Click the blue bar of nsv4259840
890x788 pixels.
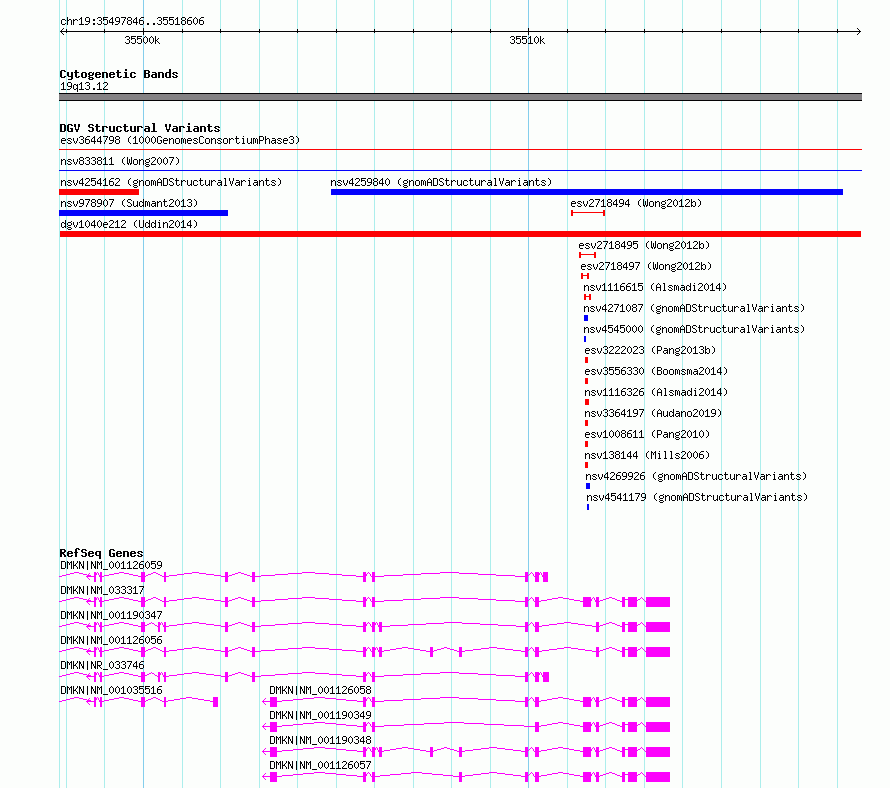587,192
